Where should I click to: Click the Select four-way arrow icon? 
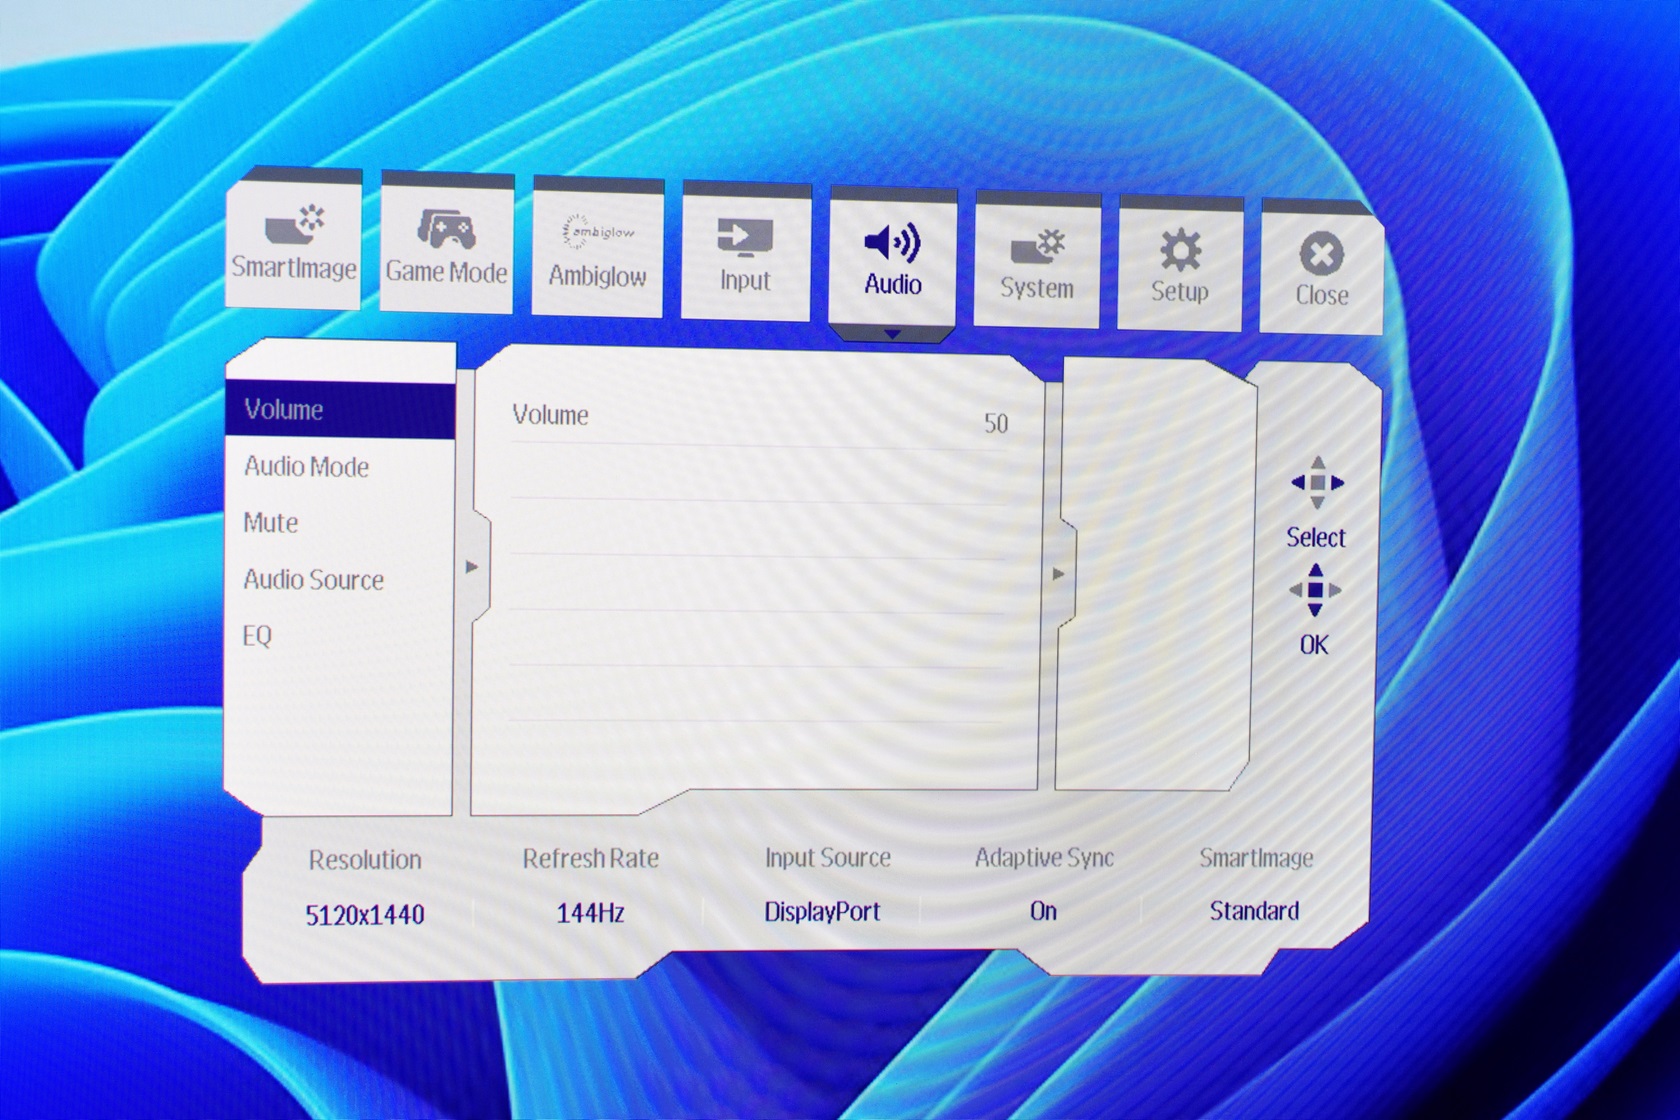coord(1317,483)
